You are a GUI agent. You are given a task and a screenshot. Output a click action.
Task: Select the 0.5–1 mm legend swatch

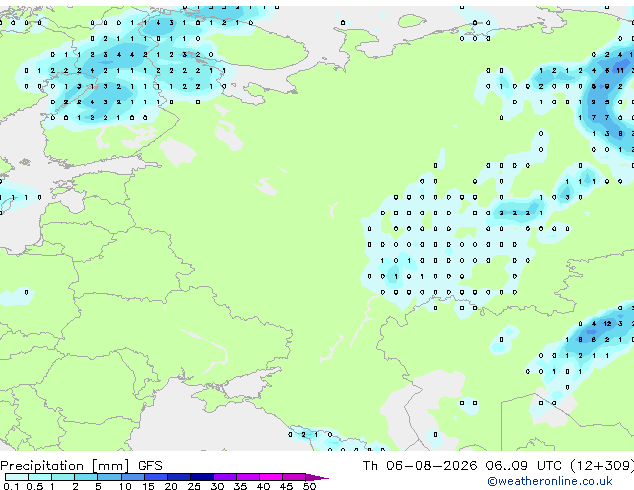tap(40, 477)
